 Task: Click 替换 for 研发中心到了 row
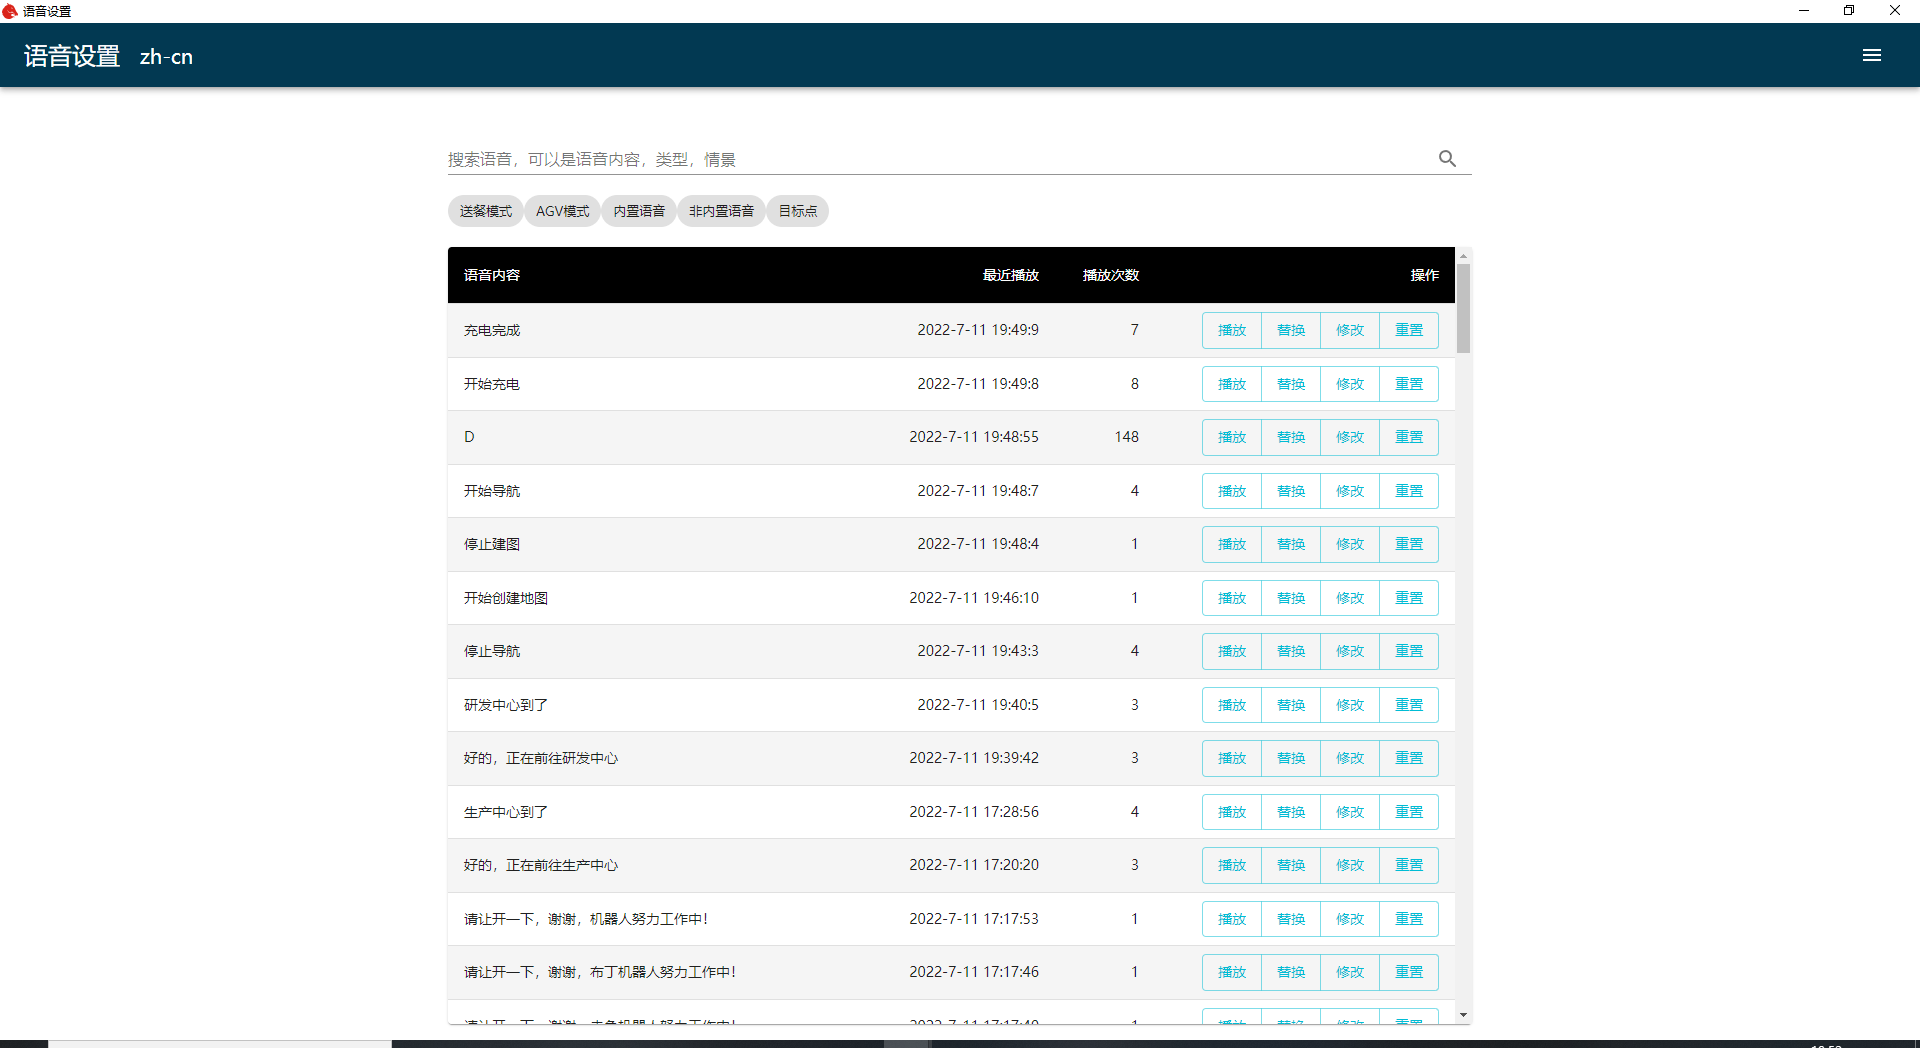tap(1290, 705)
